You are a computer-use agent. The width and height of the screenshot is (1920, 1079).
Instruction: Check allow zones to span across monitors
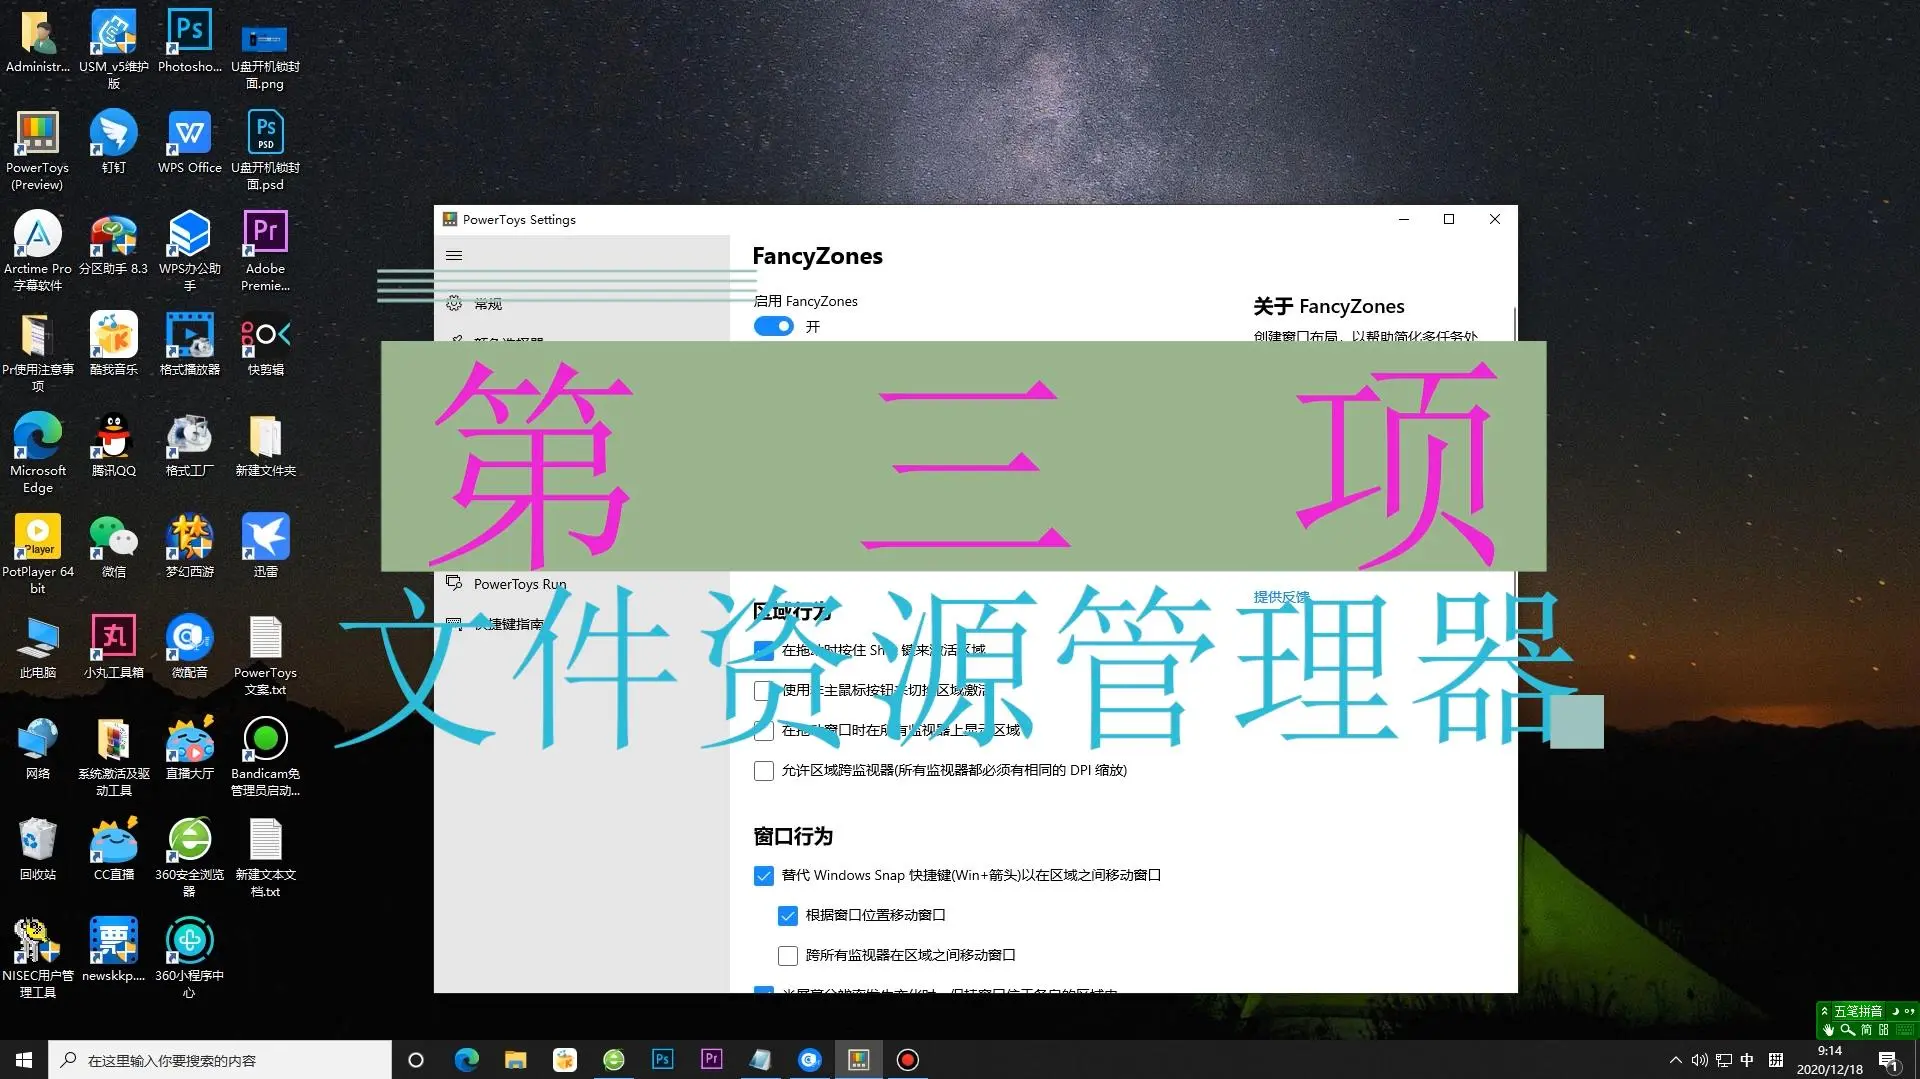[764, 770]
